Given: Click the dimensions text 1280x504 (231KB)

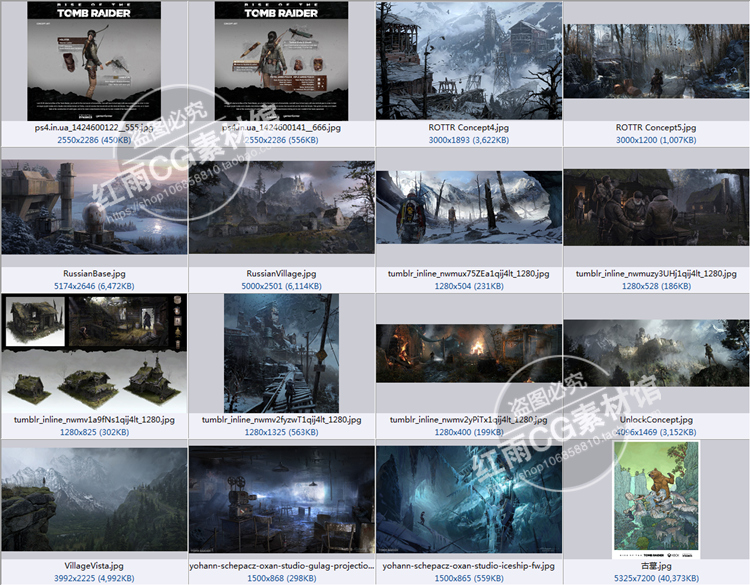Looking at the screenshot, I should click(469, 286).
